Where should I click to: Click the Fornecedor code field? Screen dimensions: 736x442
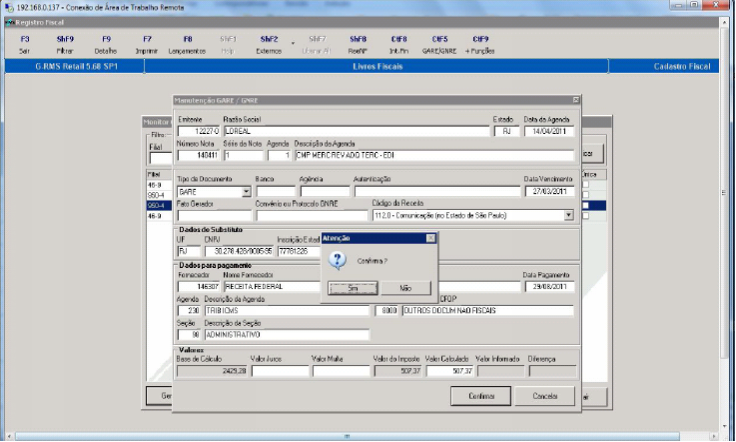199,287
